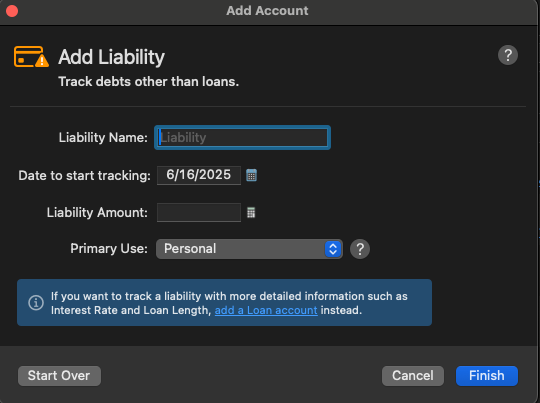Click the blue arrows on Primary Use selector

click(x=333, y=249)
